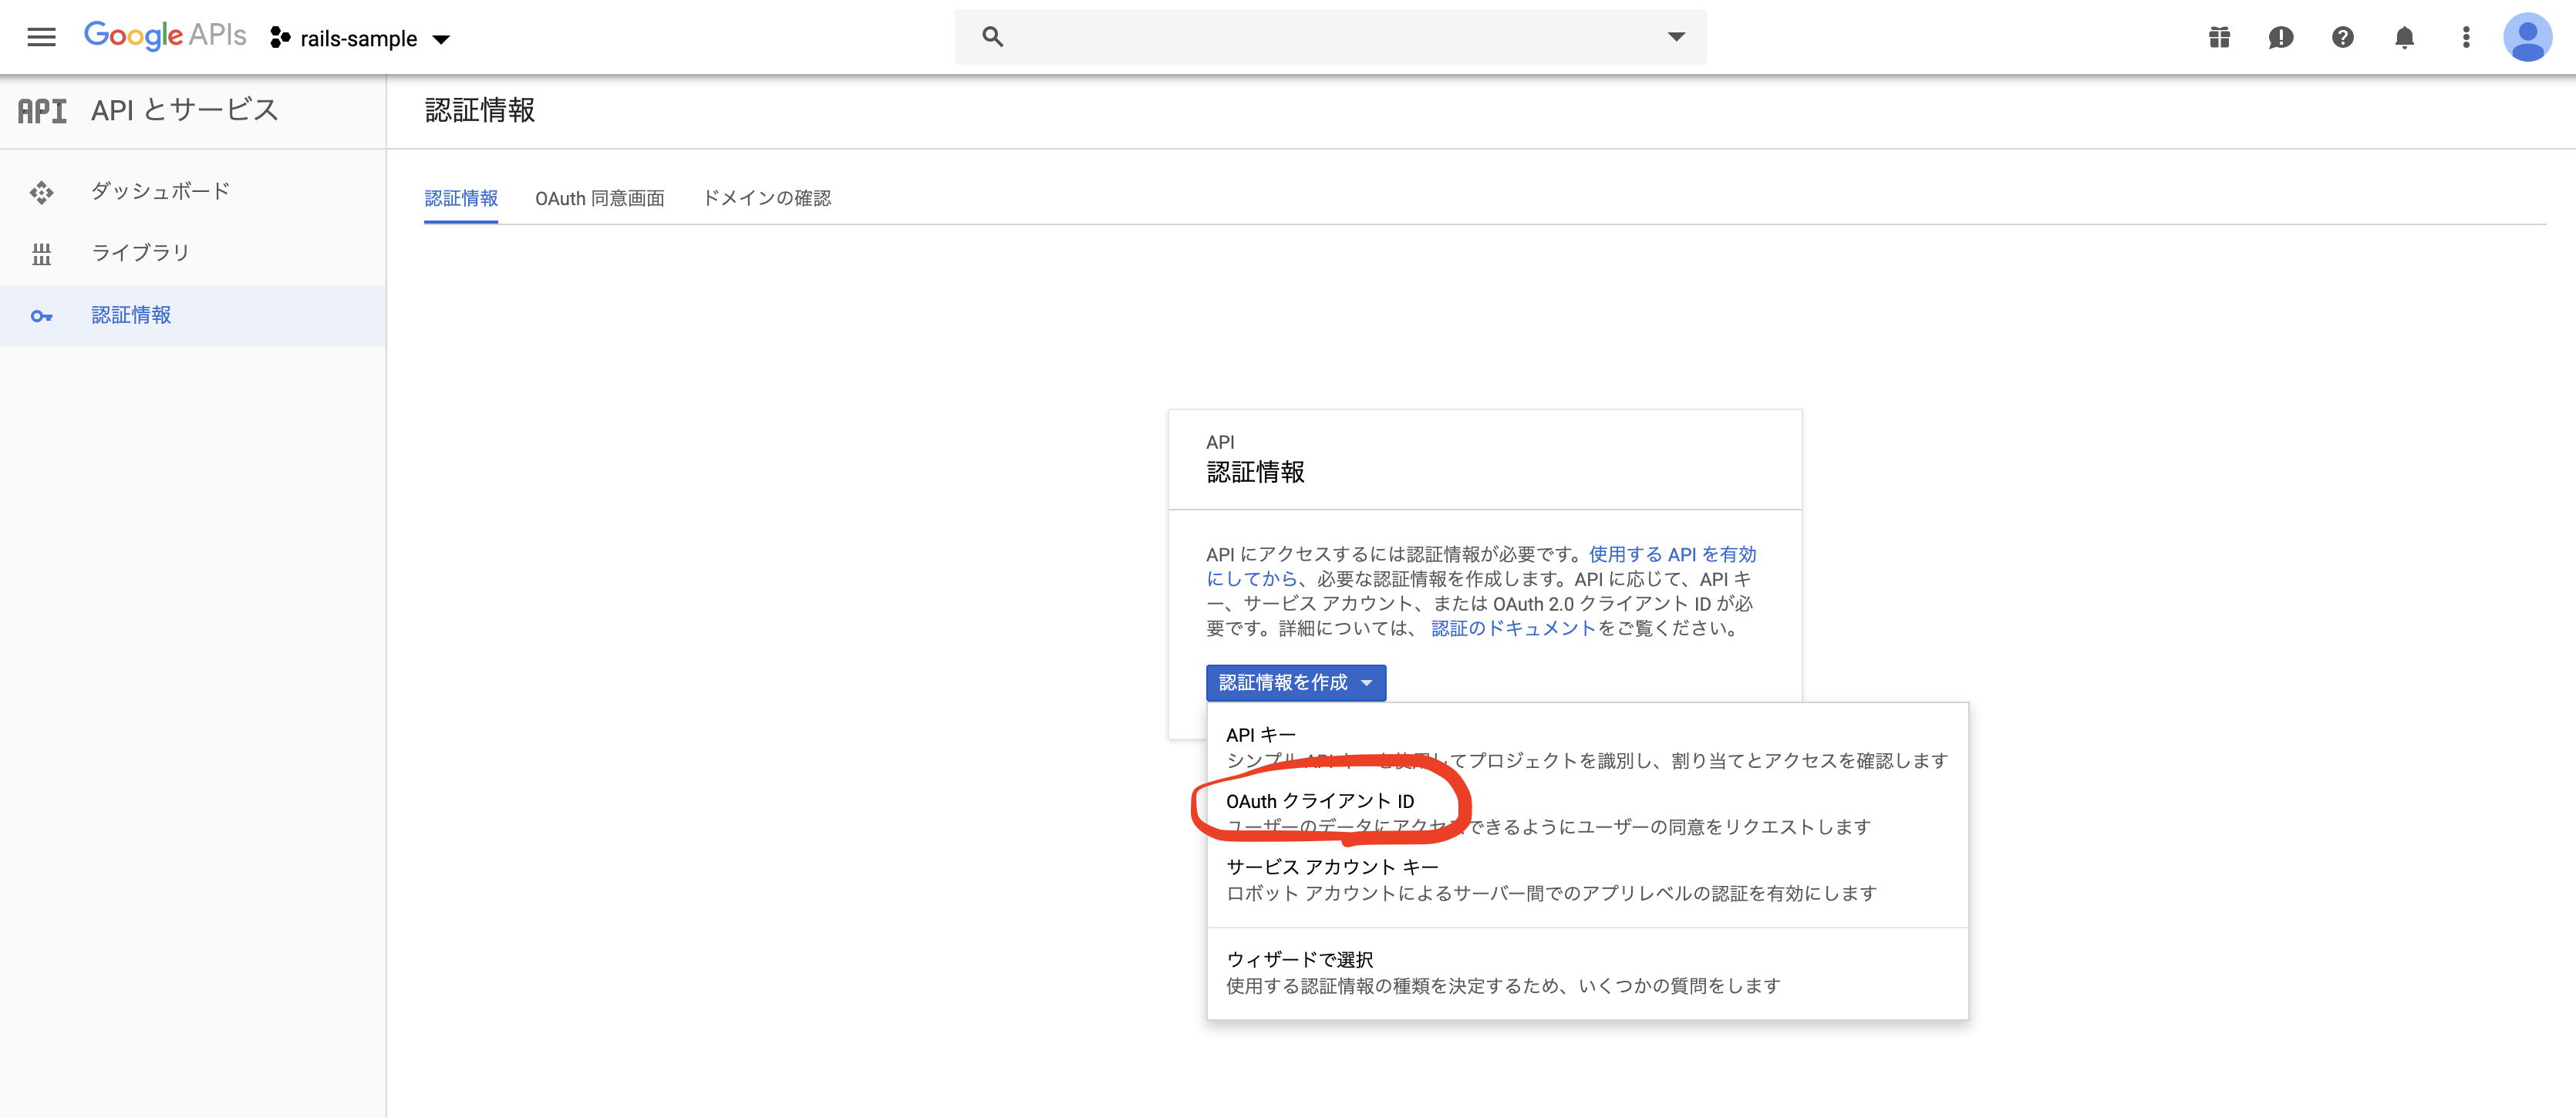Click the search magnifier icon
This screenshot has width=2576, height=1118.
click(992, 37)
